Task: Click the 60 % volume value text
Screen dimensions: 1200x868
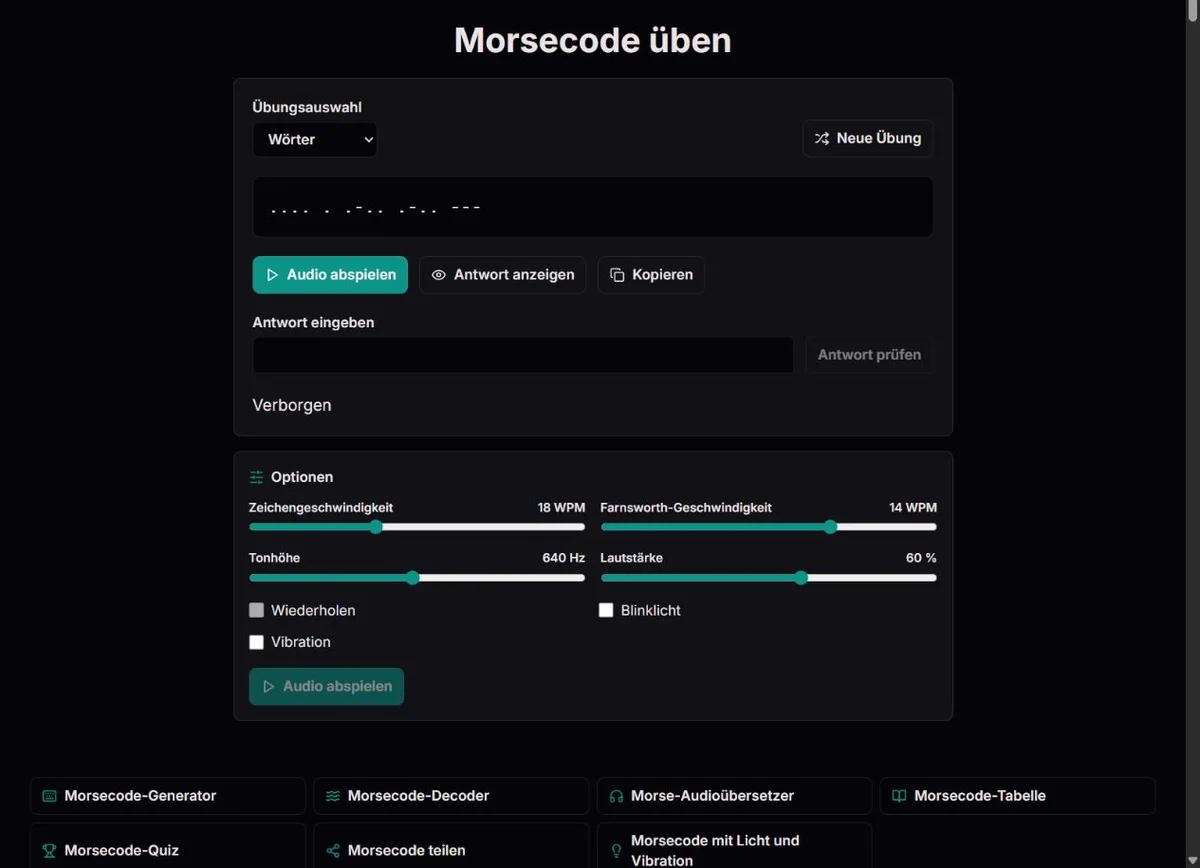Action: [921, 558]
